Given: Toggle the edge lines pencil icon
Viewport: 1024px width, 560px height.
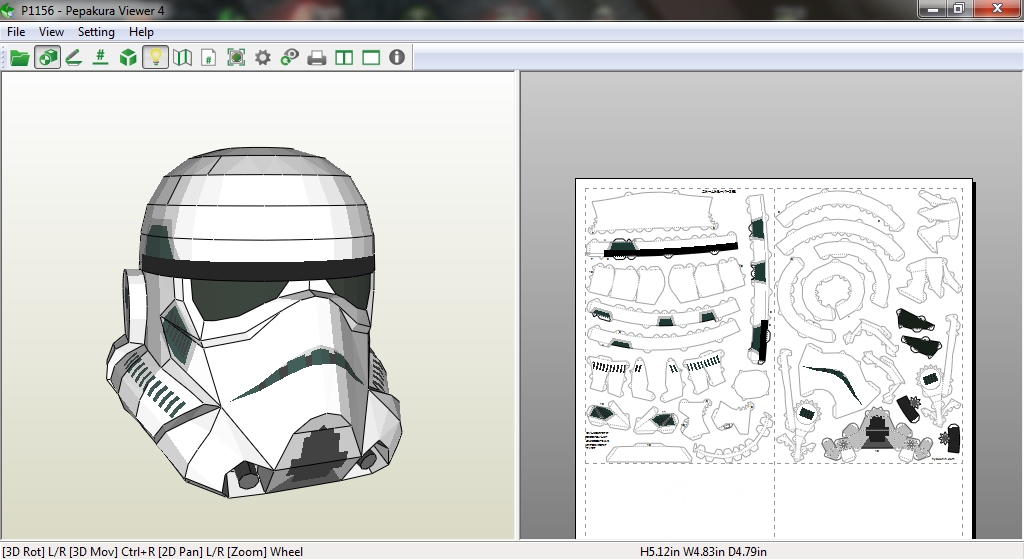Looking at the screenshot, I should pos(74,57).
